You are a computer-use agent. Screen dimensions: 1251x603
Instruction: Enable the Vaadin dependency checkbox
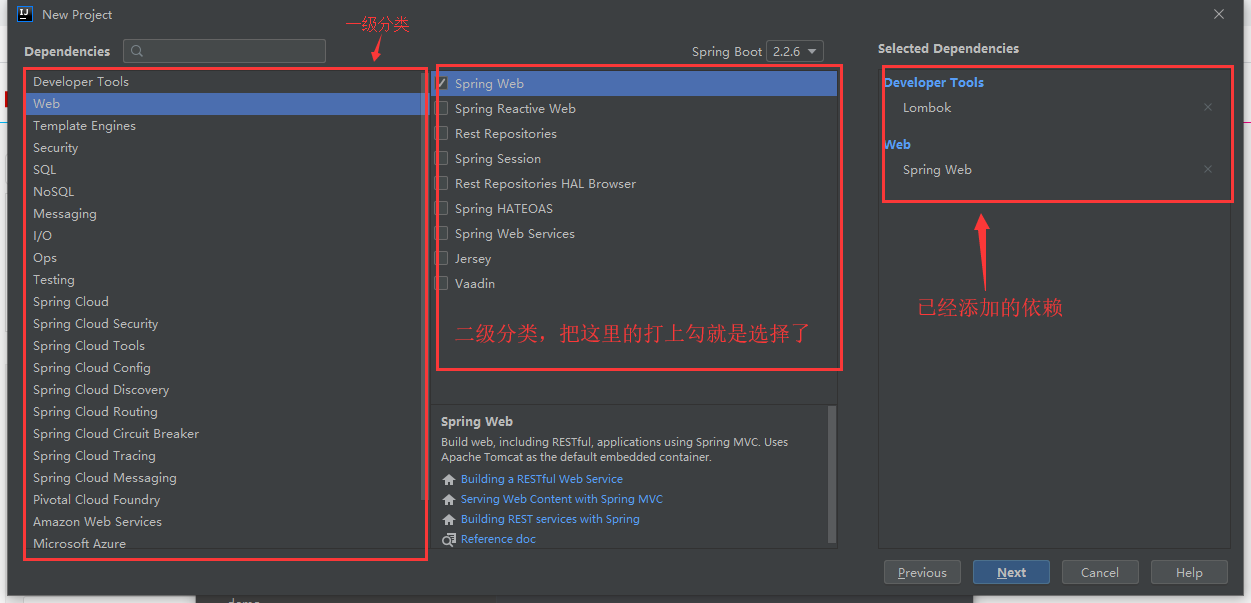441,284
